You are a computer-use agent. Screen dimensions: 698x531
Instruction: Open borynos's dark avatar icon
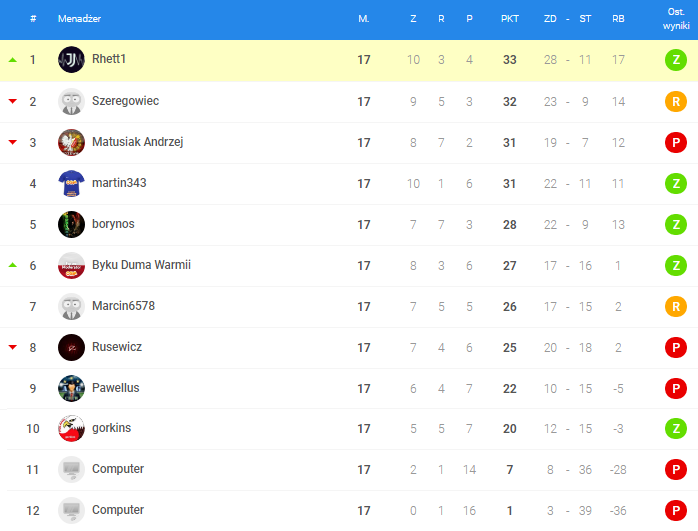pos(71,224)
